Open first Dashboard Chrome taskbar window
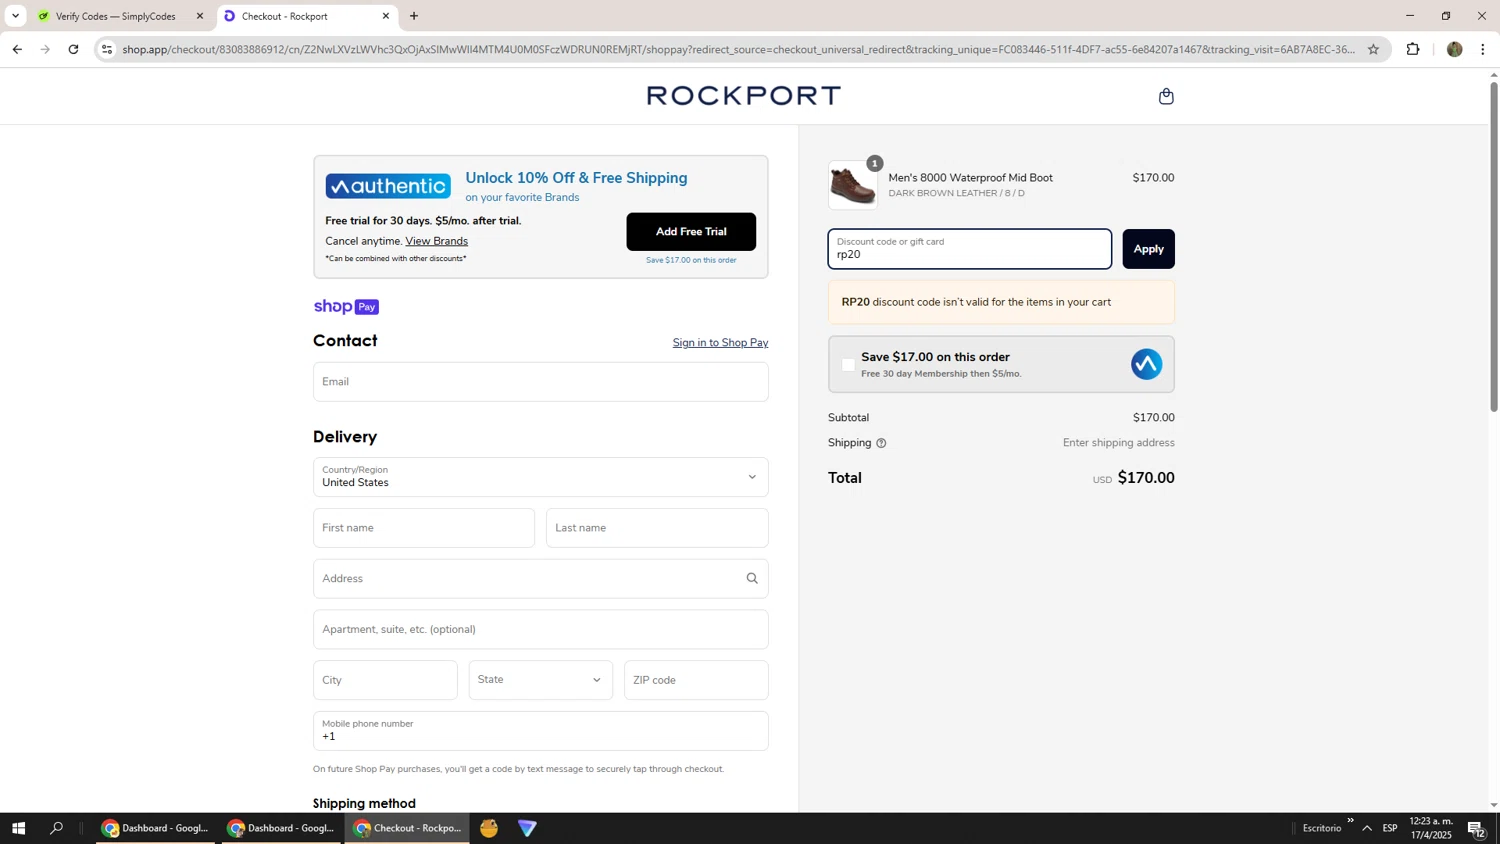1500x844 pixels. click(x=155, y=828)
